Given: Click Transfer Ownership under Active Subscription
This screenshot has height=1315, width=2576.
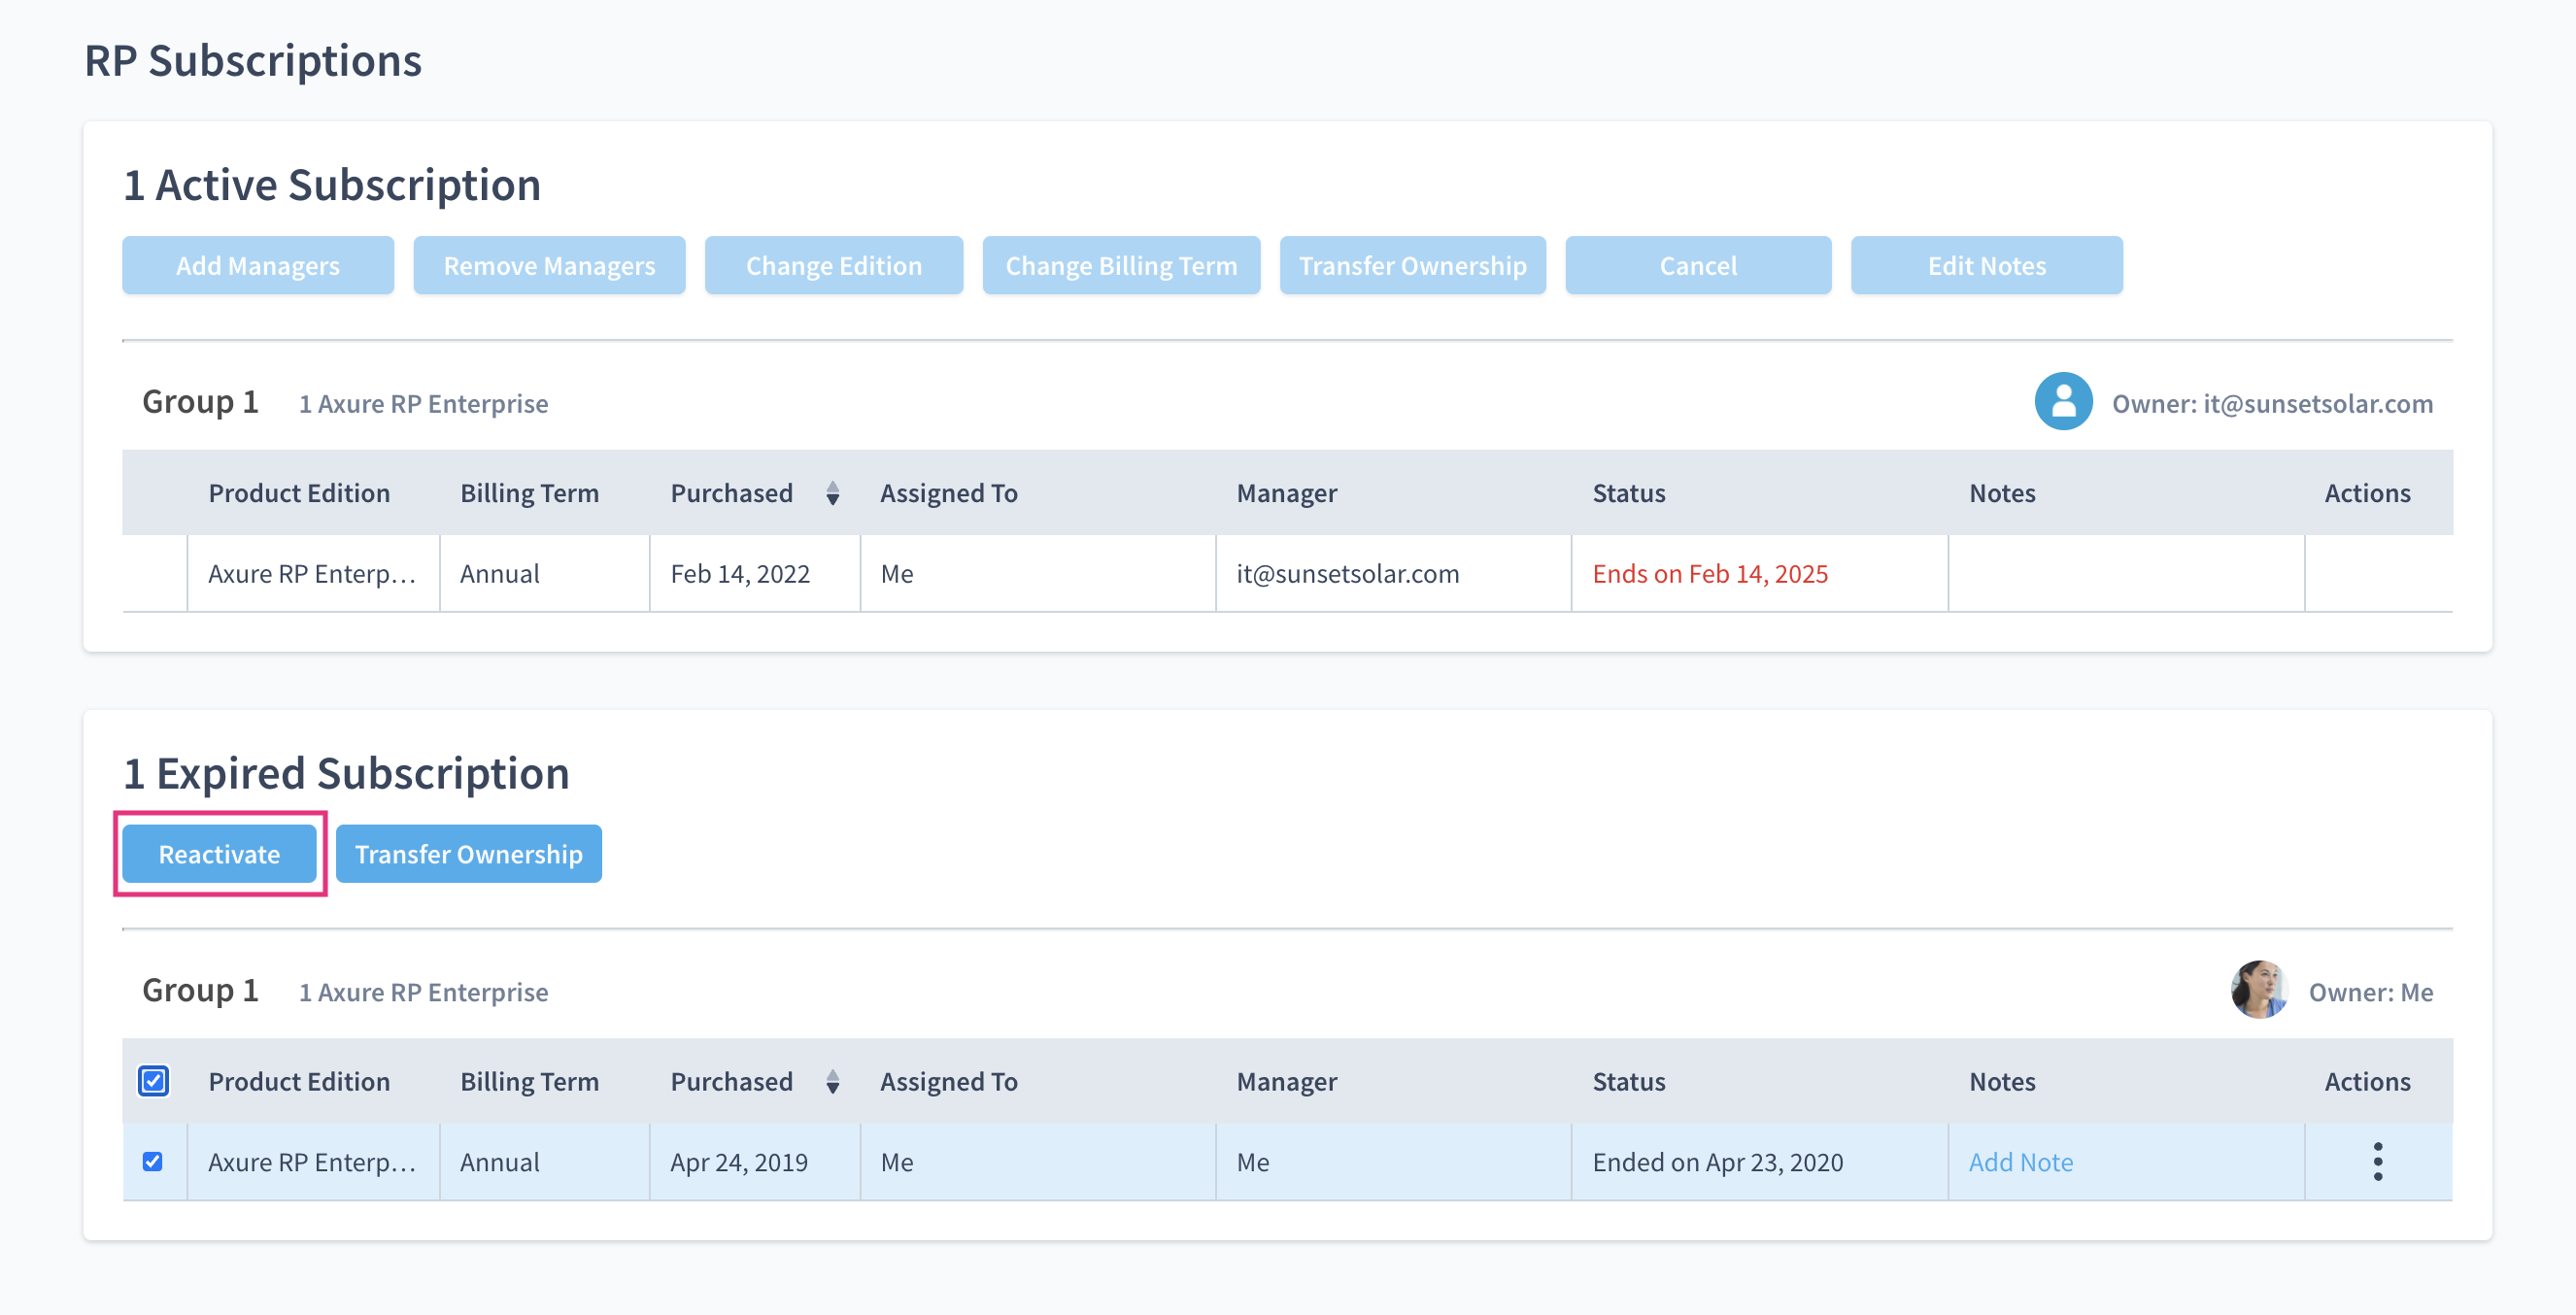Looking at the screenshot, I should [x=1412, y=266].
